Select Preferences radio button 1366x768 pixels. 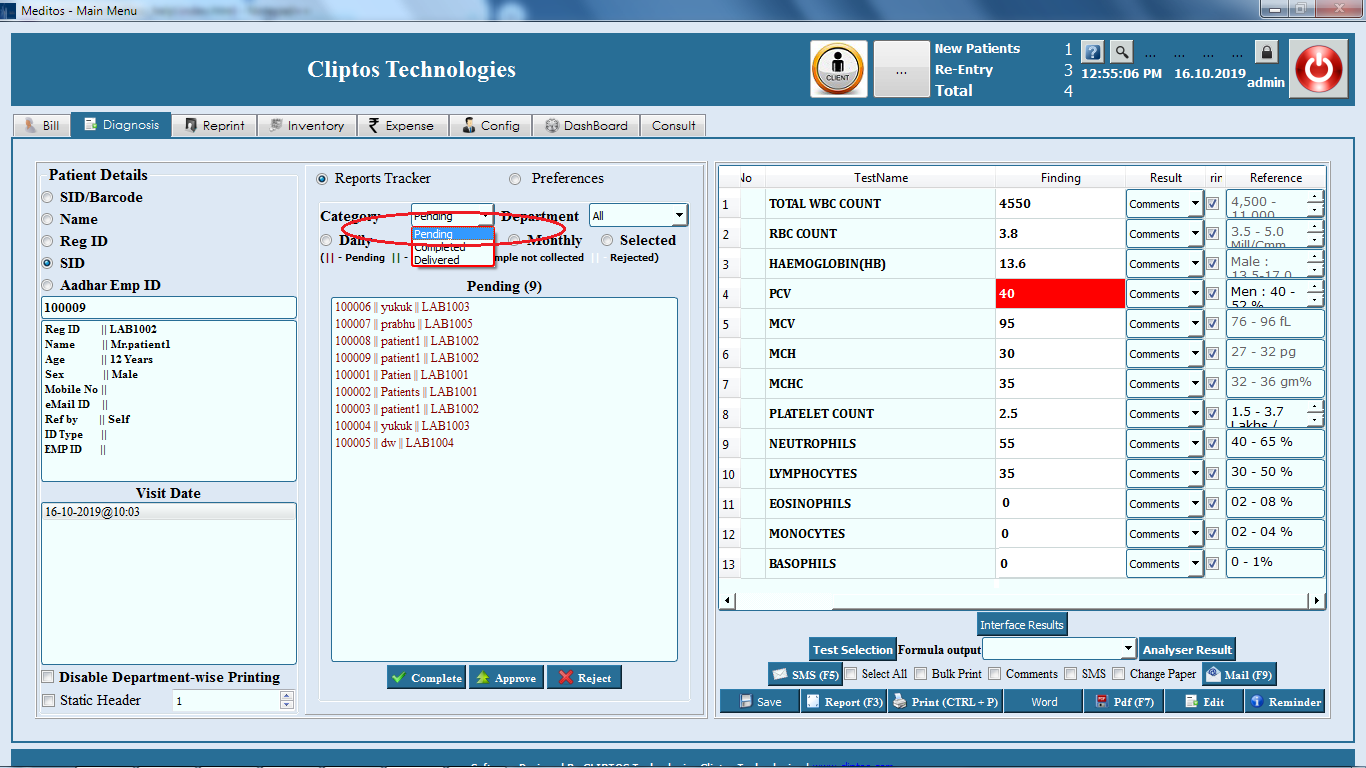coord(515,179)
